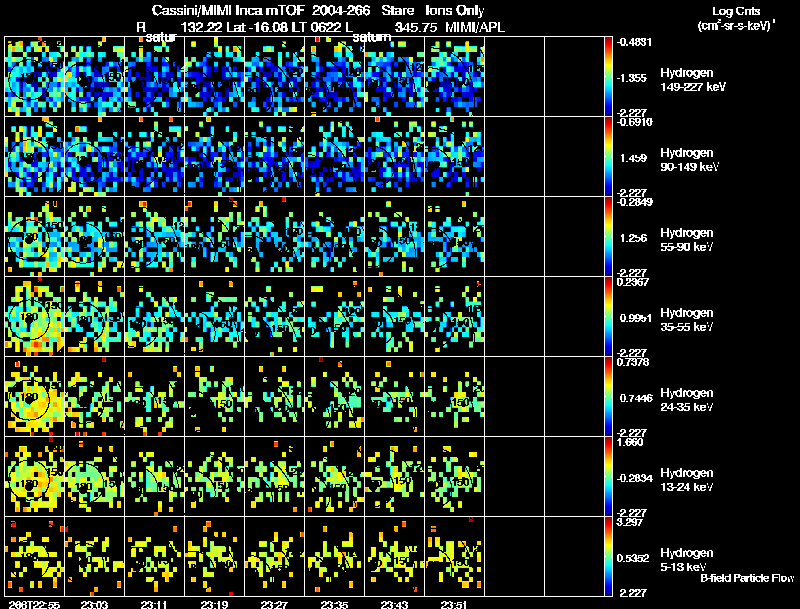Open the 55-90 keV image at 23:43

tap(394, 236)
